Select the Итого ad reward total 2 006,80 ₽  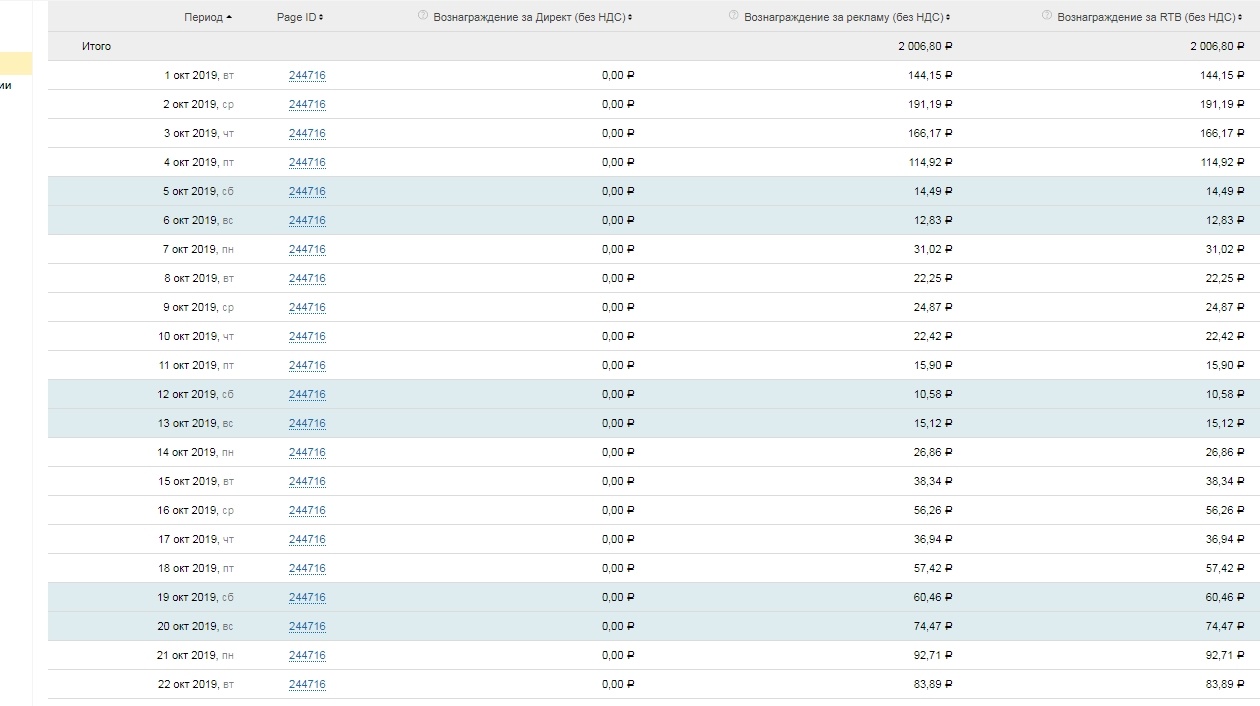pyautogui.click(x=925, y=46)
